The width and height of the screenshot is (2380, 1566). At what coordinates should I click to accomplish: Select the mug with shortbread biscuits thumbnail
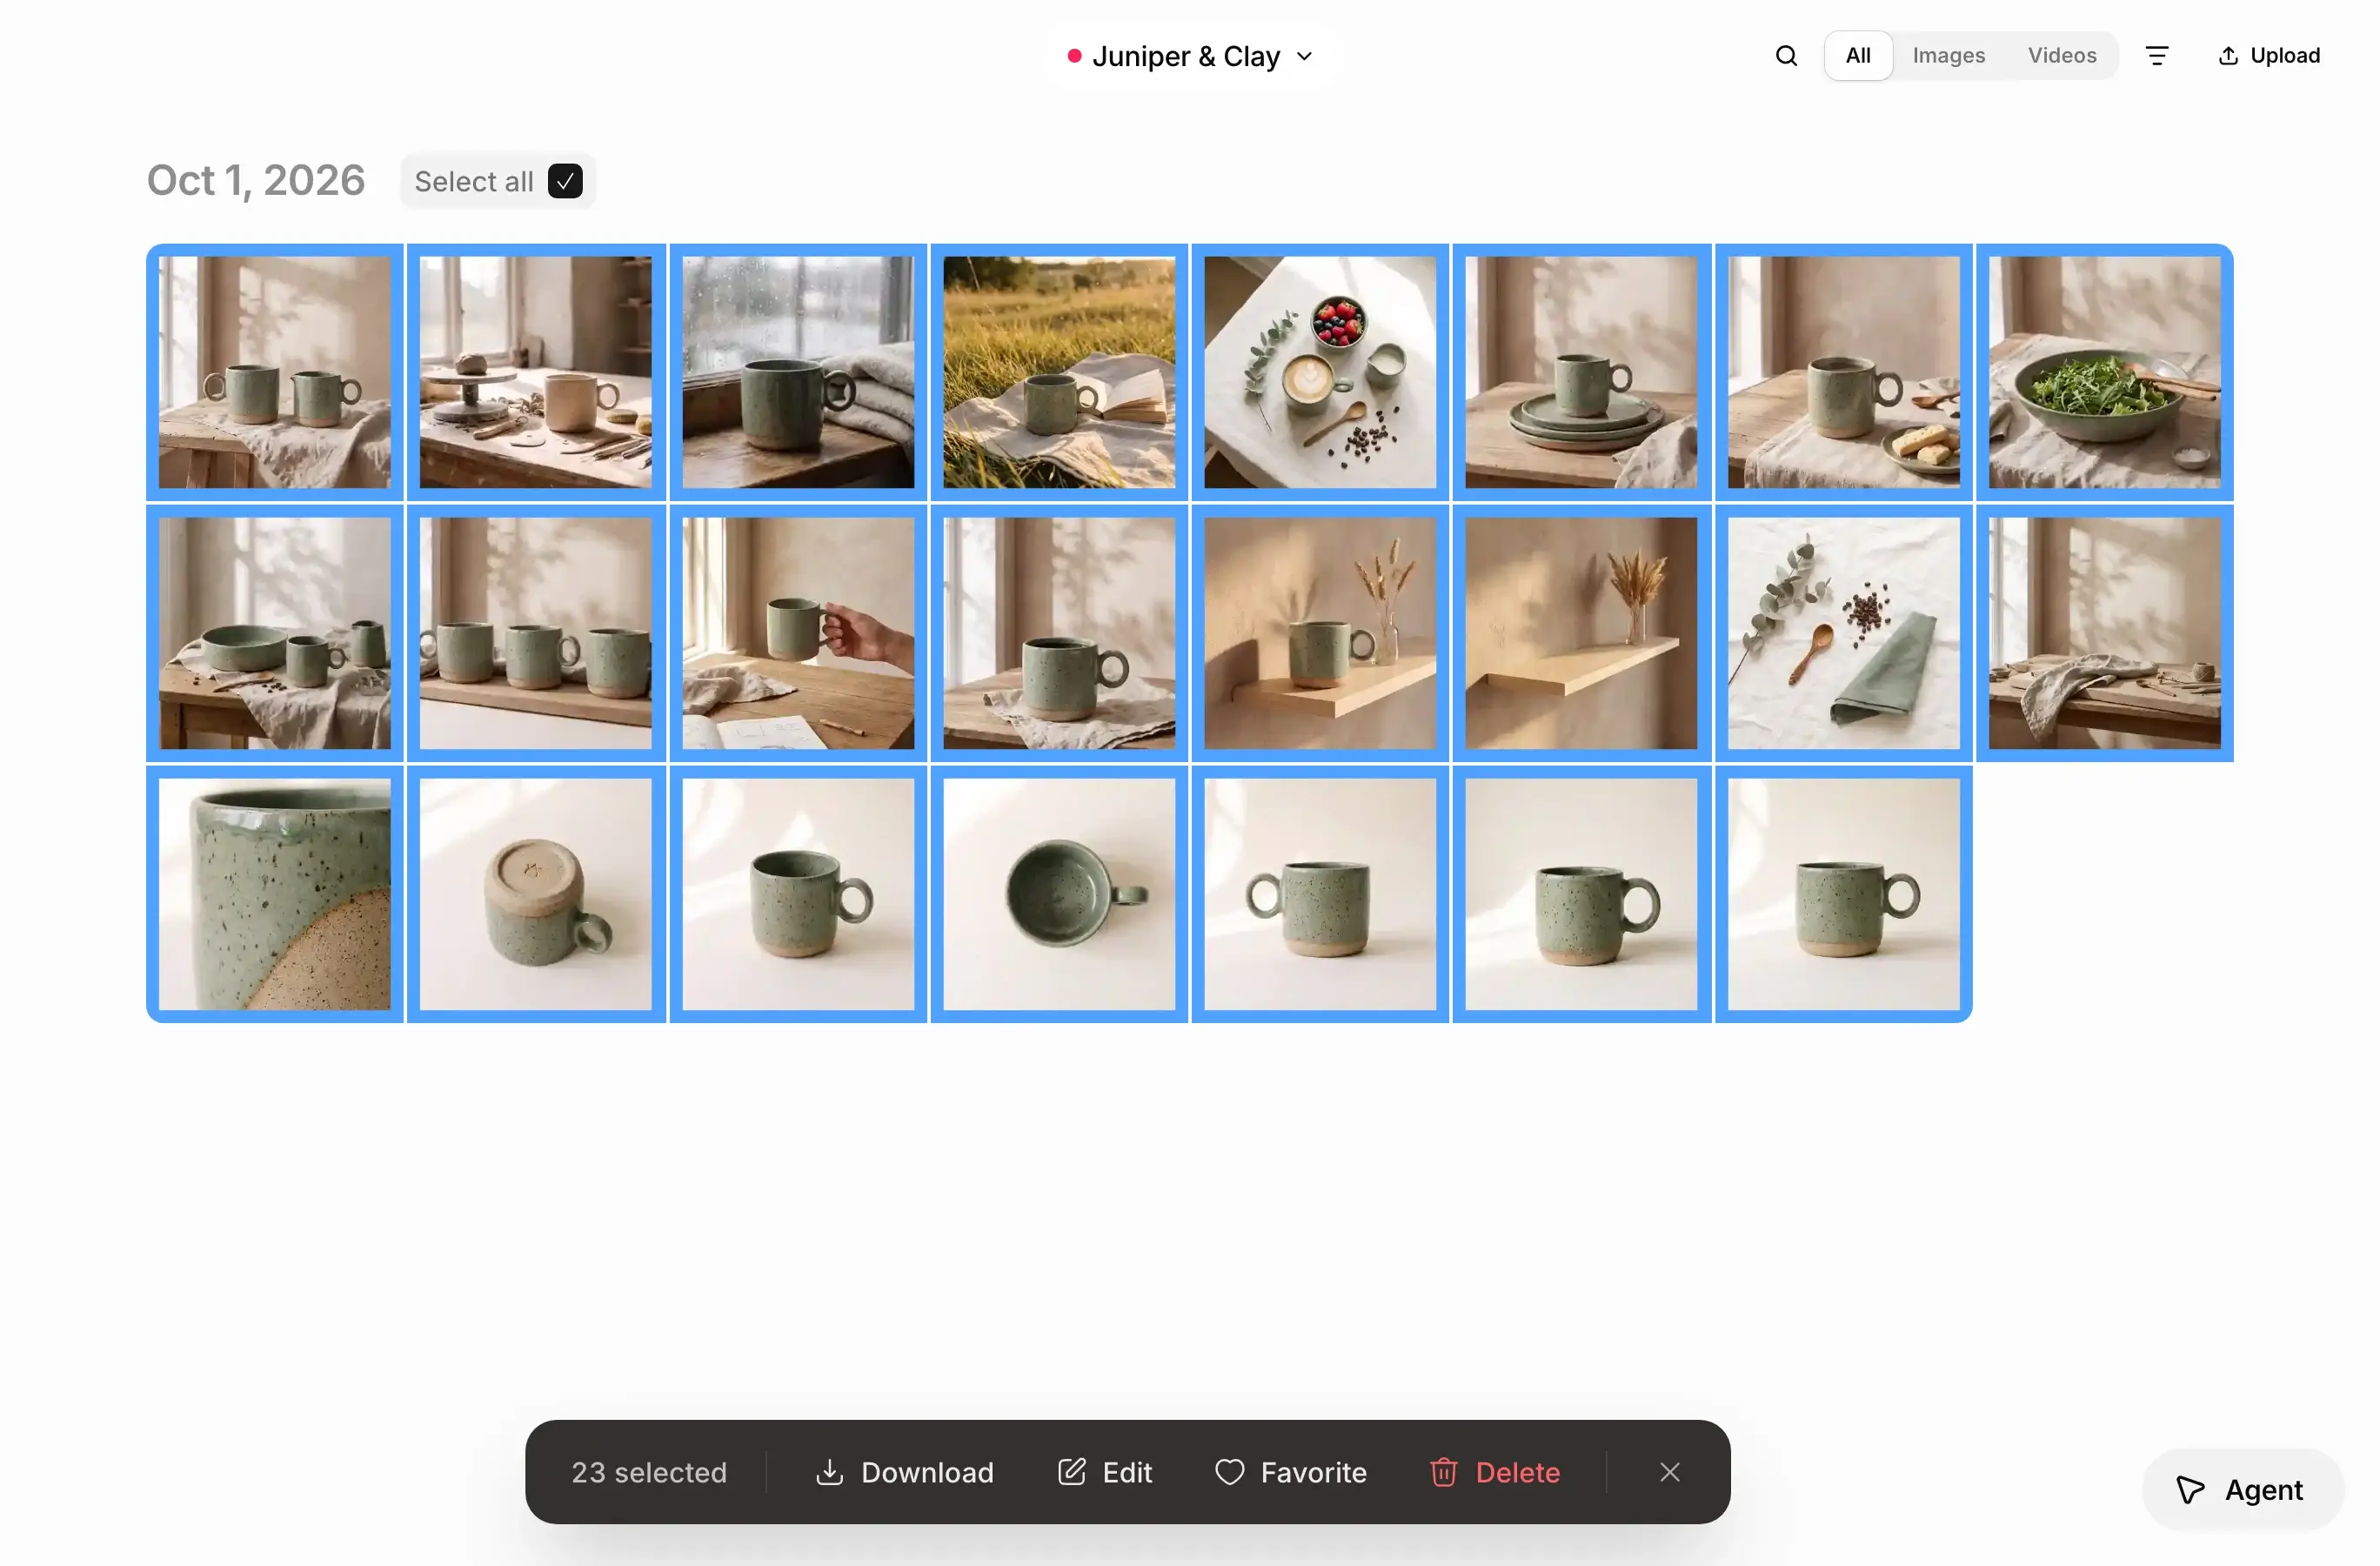click(1844, 372)
